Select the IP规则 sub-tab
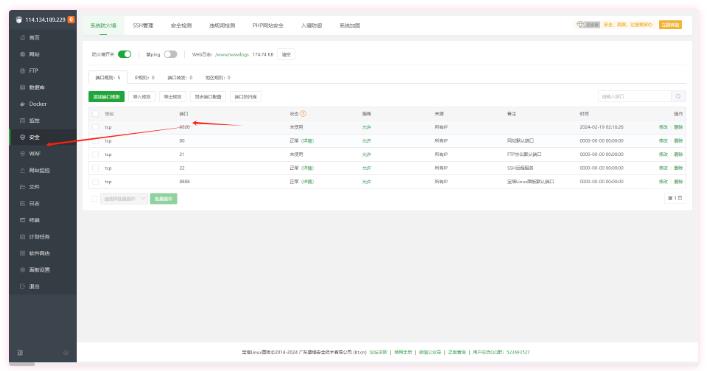 [x=144, y=78]
